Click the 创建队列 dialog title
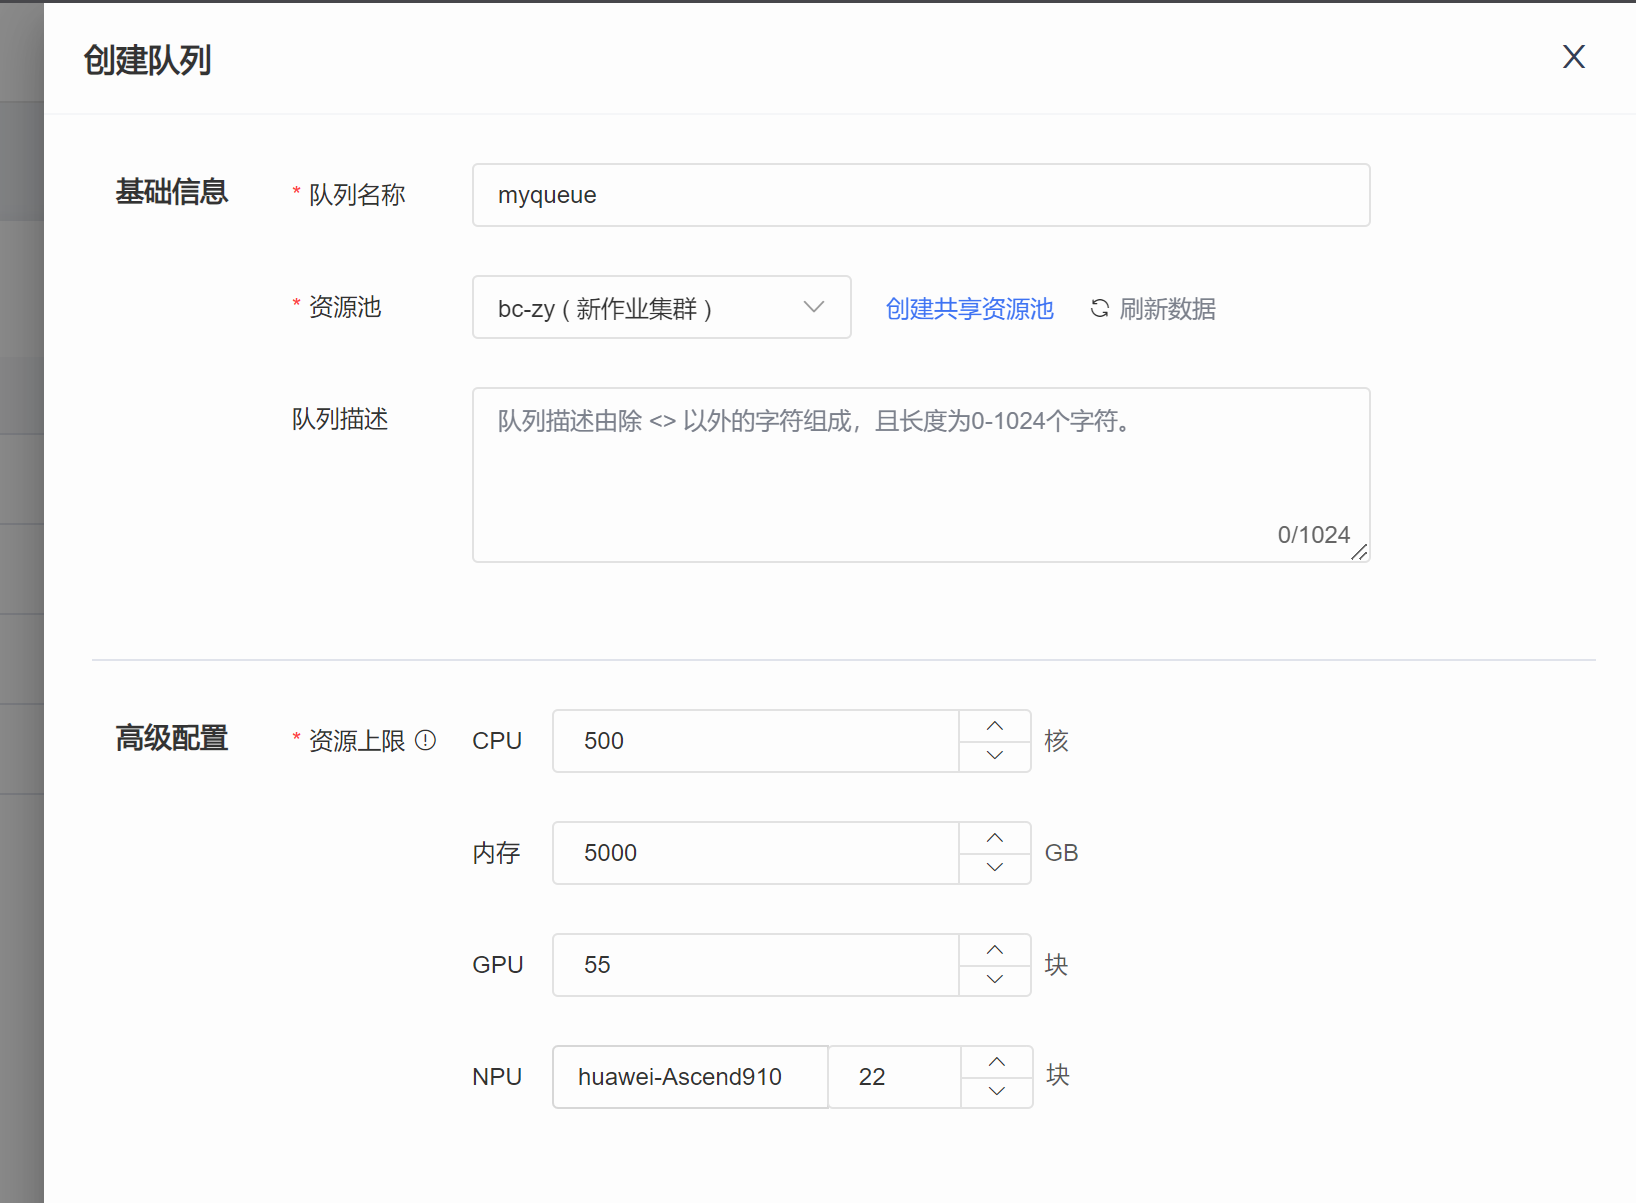Screen dimensions: 1636x1203 147,60
